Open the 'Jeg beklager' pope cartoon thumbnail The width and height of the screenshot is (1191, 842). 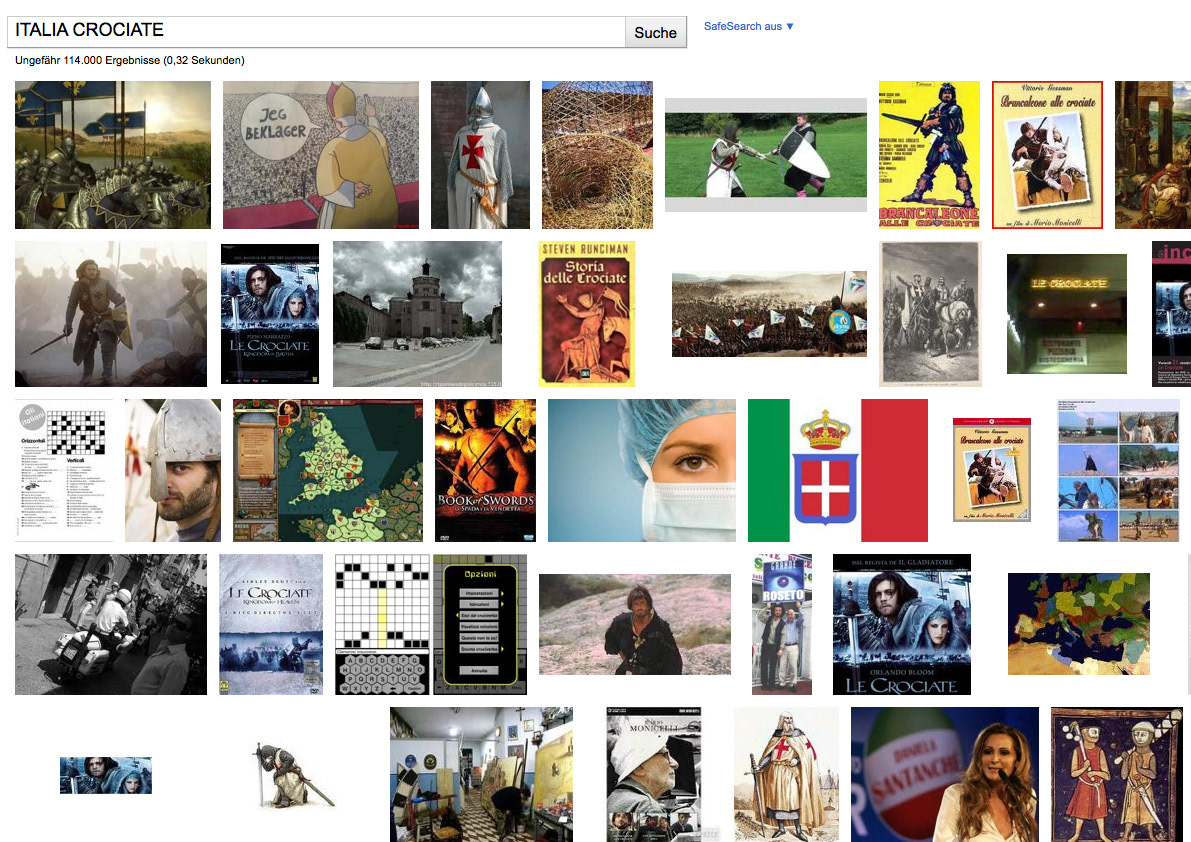tap(321, 155)
